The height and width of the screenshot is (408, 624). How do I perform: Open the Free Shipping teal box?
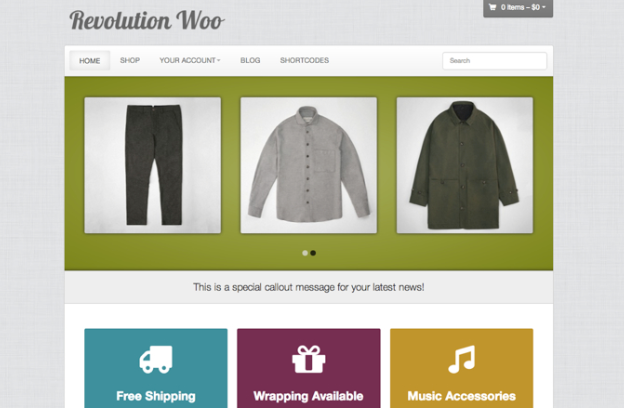tap(156, 368)
